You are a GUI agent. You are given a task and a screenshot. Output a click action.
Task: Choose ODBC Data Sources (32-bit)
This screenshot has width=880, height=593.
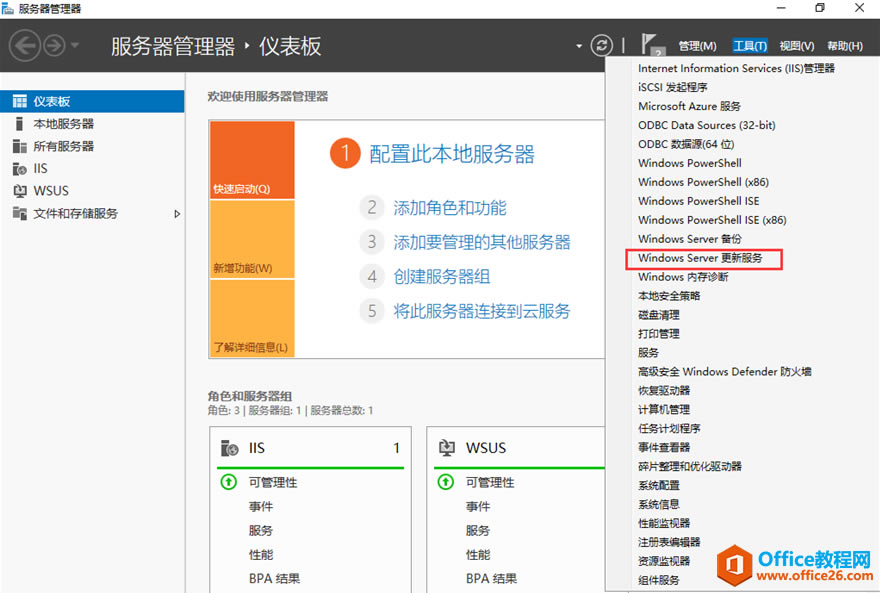pos(707,125)
